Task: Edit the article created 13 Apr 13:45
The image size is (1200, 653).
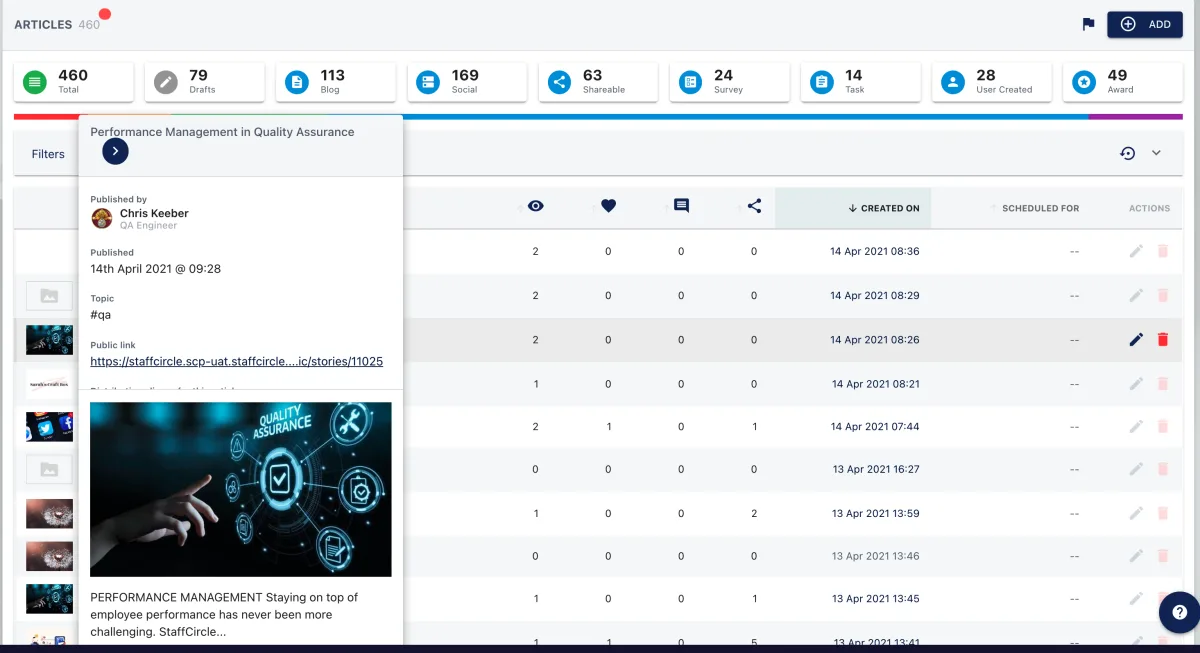Action: coord(1136,599)
